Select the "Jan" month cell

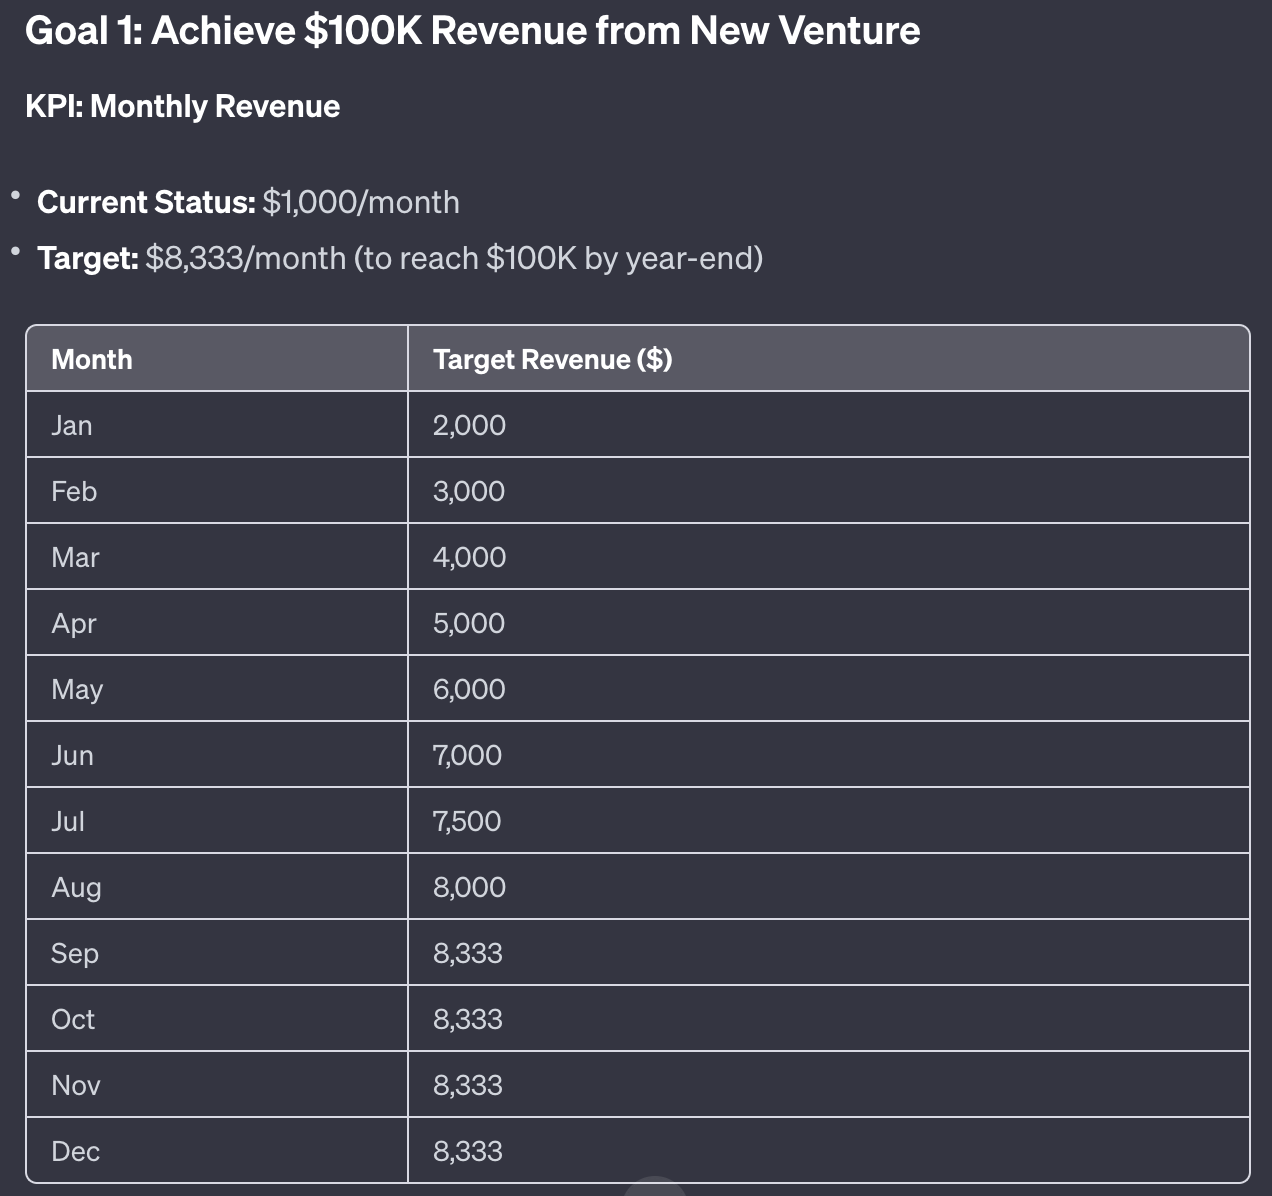click(72, 425)
